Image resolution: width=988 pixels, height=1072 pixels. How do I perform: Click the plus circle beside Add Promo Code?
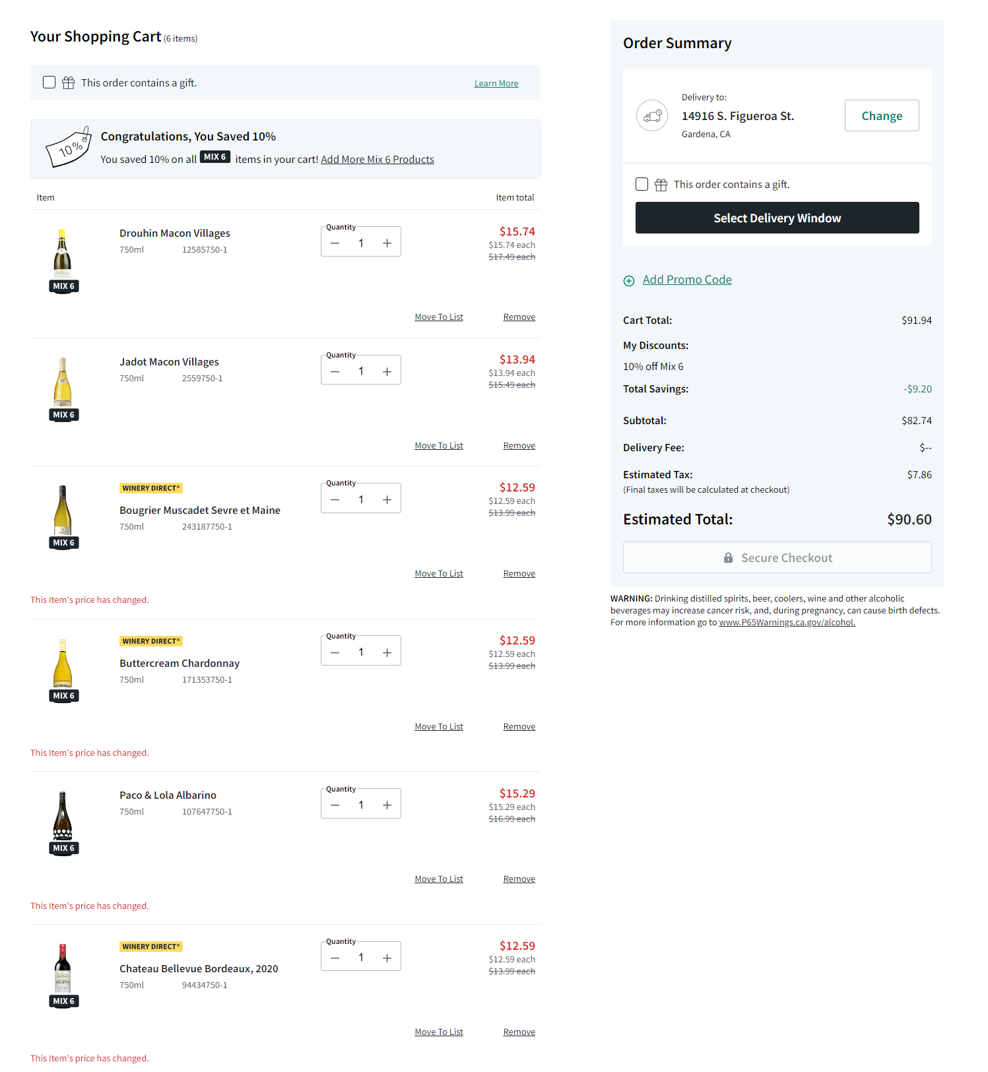pyautogui.click(x=629, y=281)
